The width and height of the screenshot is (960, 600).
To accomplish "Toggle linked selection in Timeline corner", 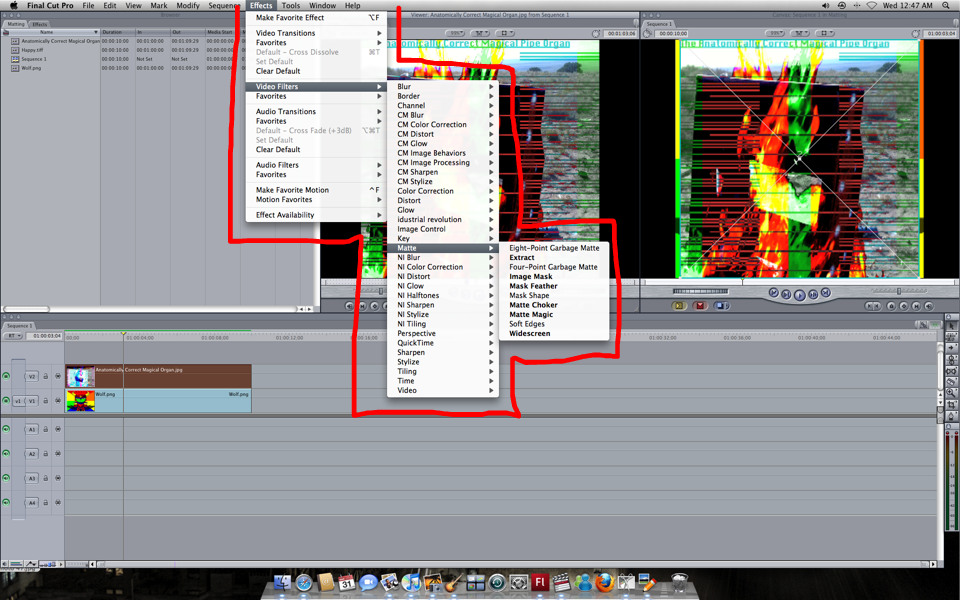I will coord(923,325).
